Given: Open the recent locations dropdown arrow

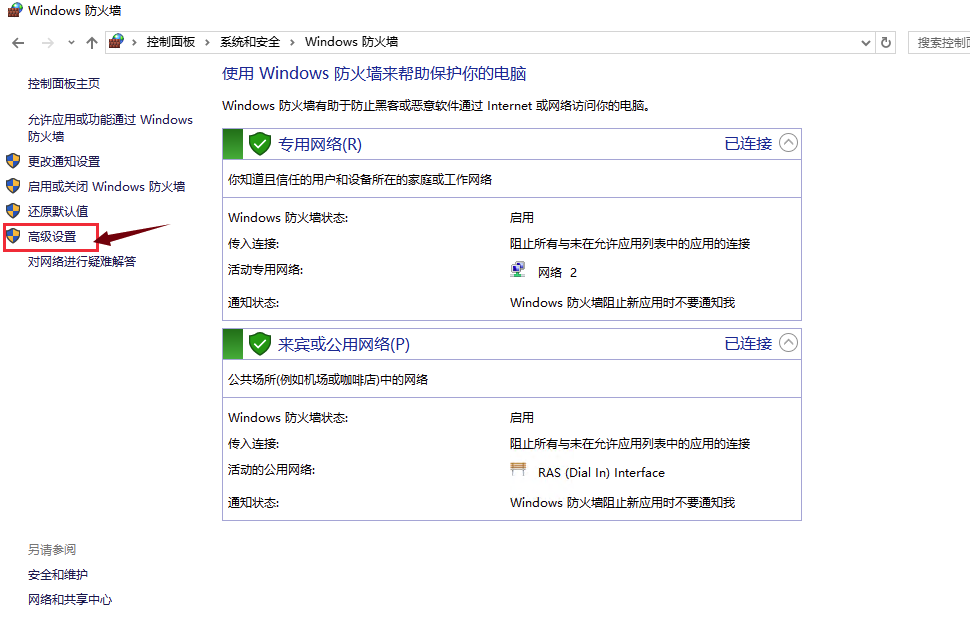Looking at the screenshot, I should pyautogui.click(x=71, y=42).
